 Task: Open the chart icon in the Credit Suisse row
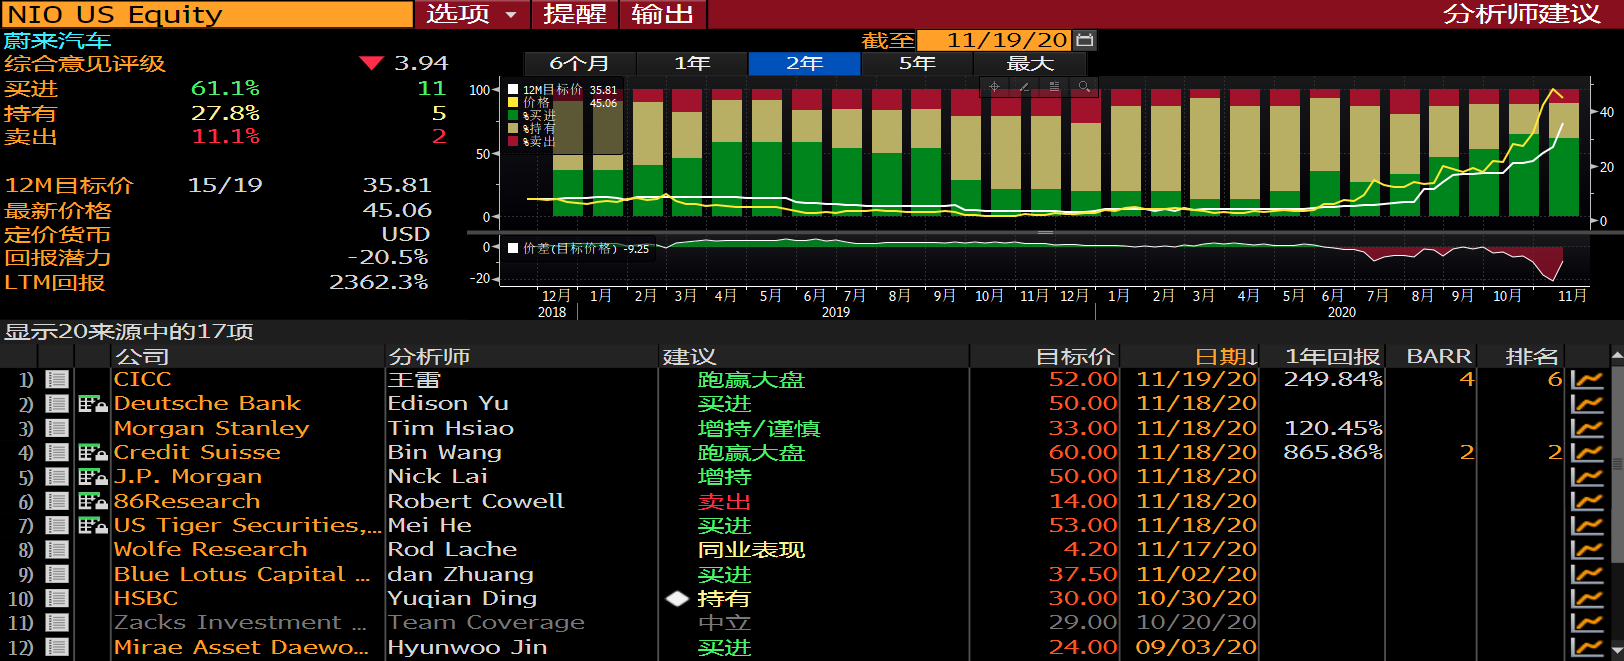tap(1587, 453)
